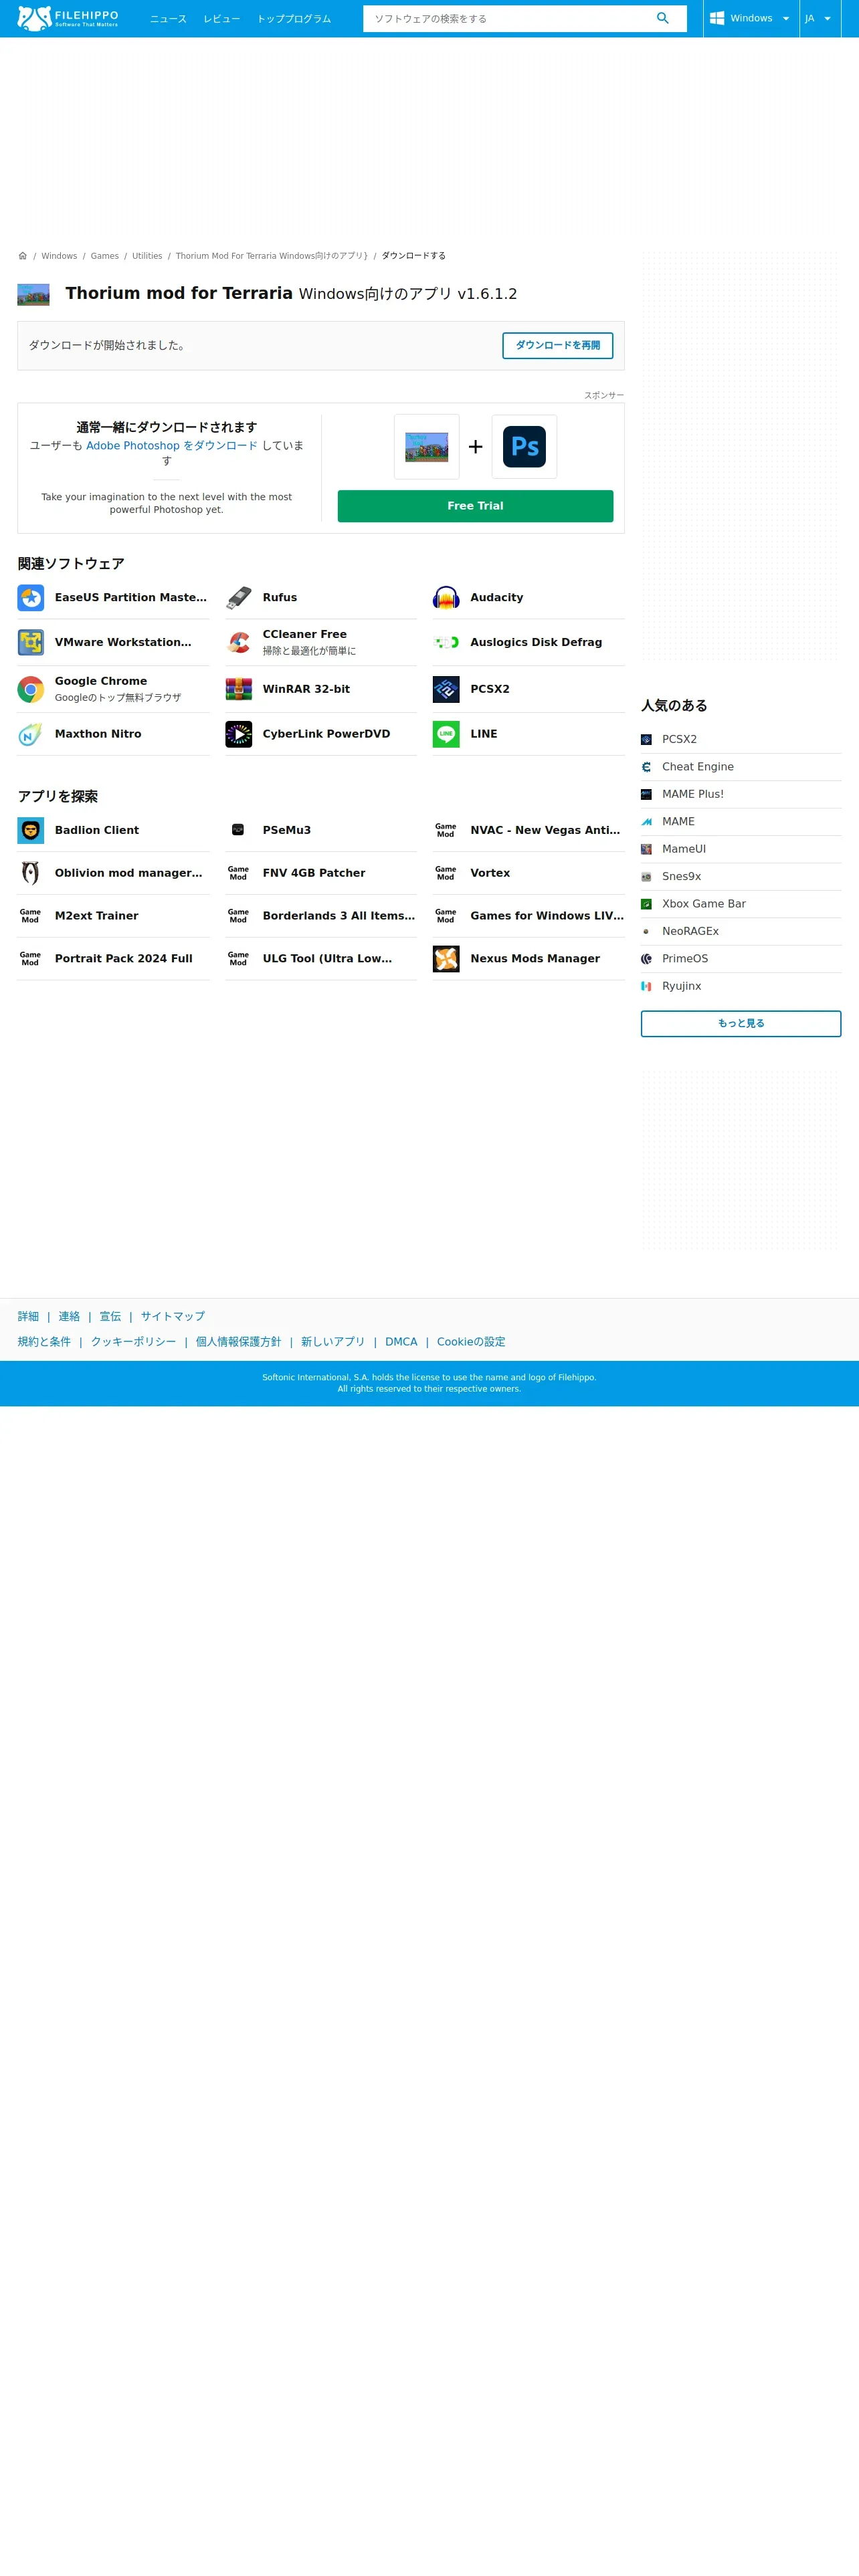Screen dimensions: 859x2576
Task: Click the Auslogics Disk Defrag icon
Action: point(446,642)
